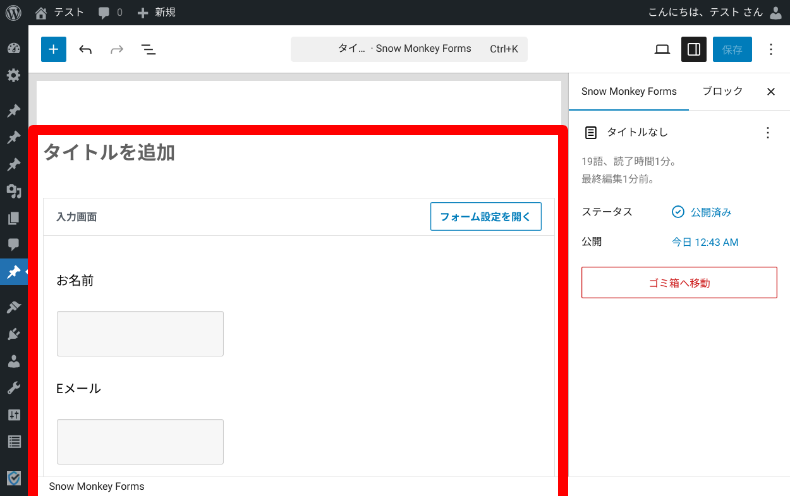Image resolution: width=790 pixels, height=496 pixels.
Task: Open the laptop preview view icon
Action: (662, 49)
